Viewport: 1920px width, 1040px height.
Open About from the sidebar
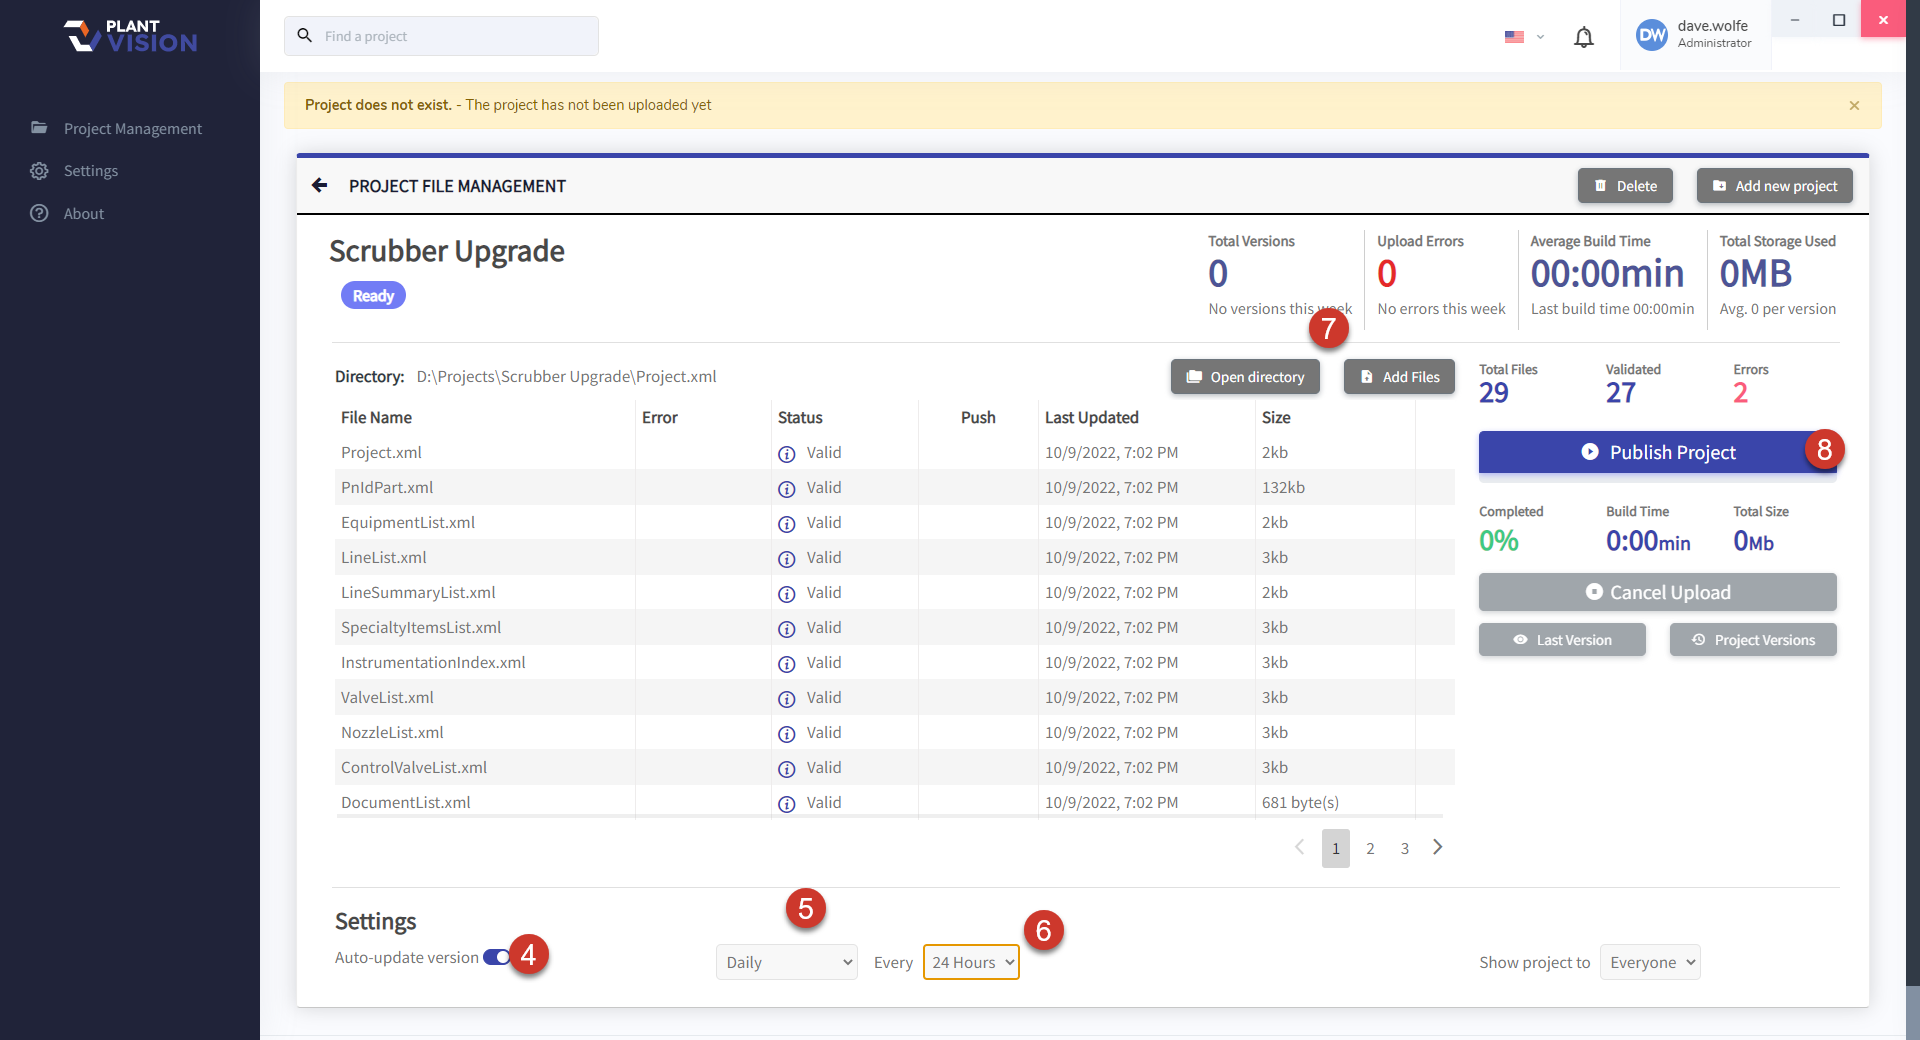[83, 213]
